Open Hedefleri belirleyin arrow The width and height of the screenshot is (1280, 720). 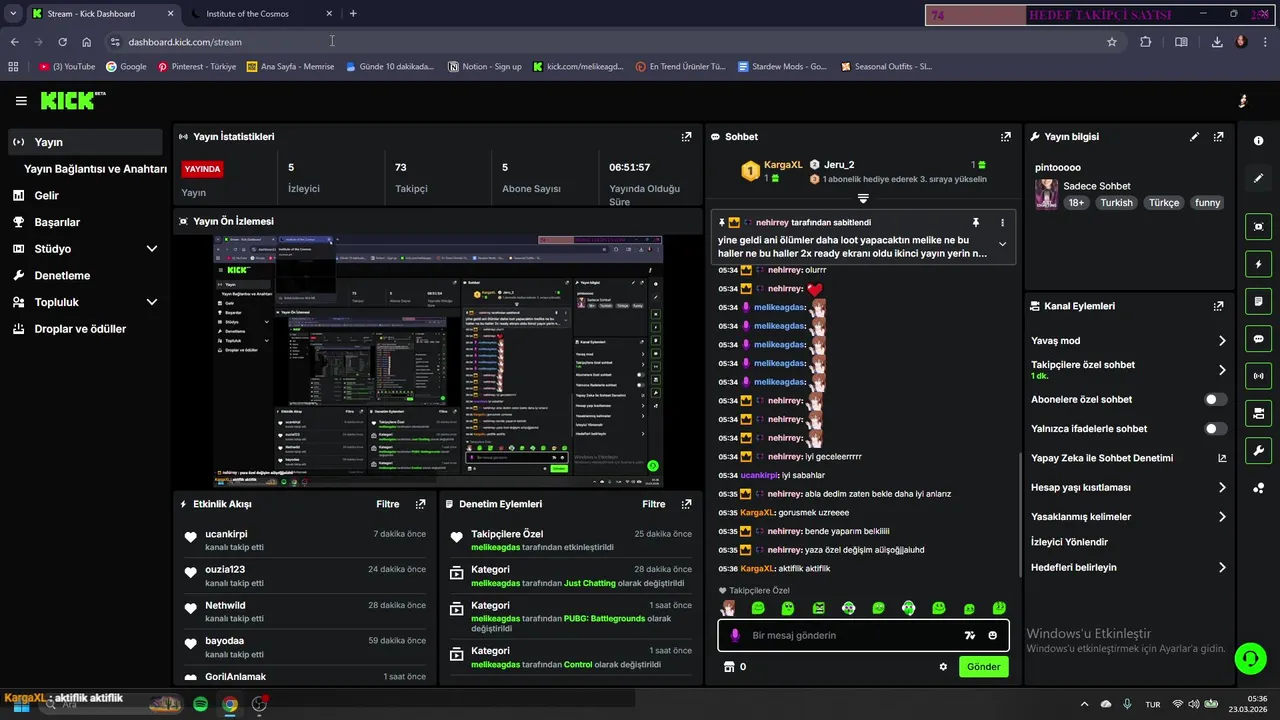pyautogui.click(x=1222, y=567)
